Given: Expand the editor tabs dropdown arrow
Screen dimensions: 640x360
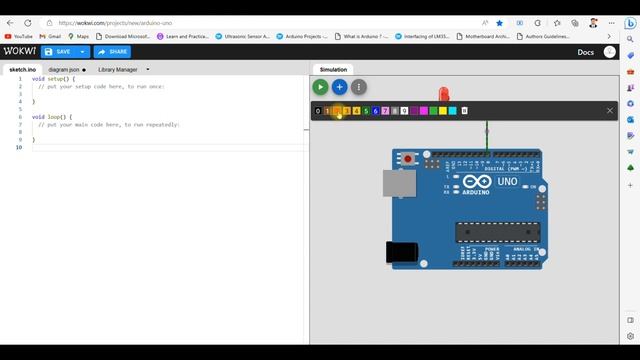Looking at the screenshot, I should [x=148, y=69].
